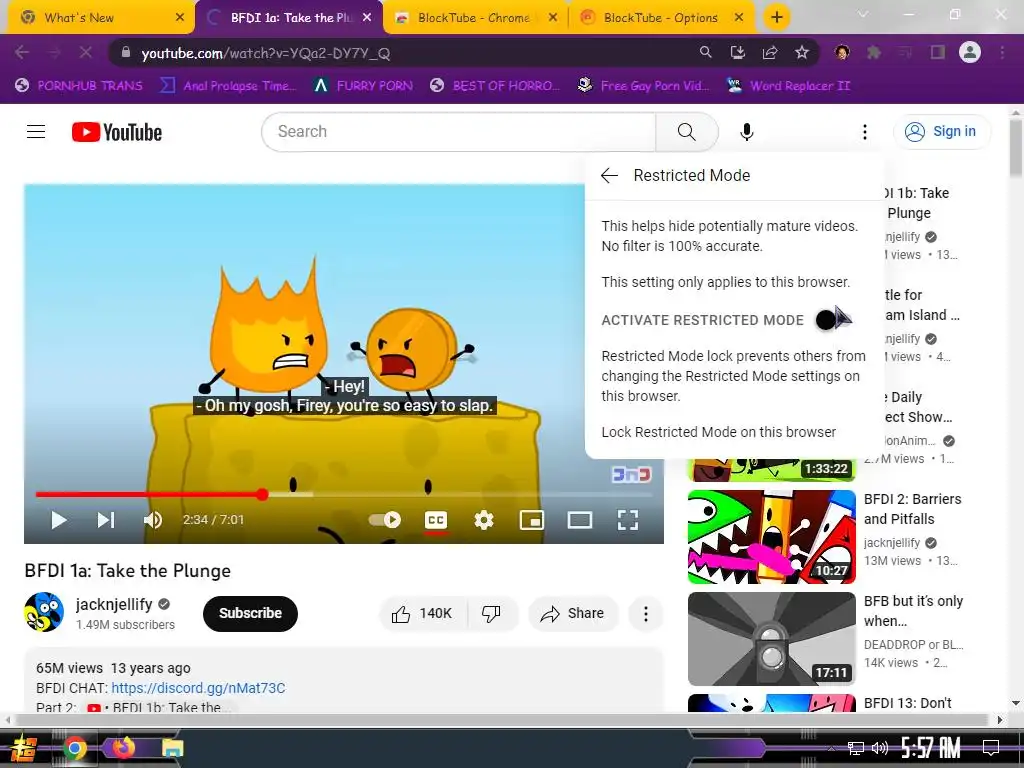Open File Explorer from the taskbar
This screenshot has height=768, width=1024.
[172, 748]
